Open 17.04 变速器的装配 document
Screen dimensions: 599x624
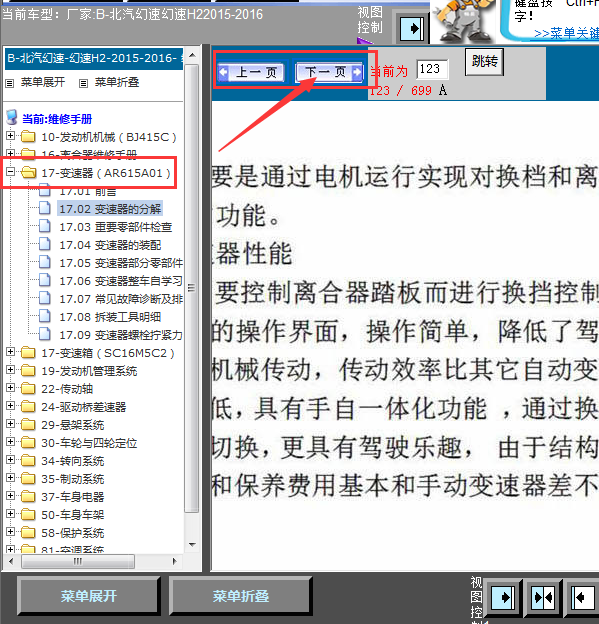[x=110, y=245]
